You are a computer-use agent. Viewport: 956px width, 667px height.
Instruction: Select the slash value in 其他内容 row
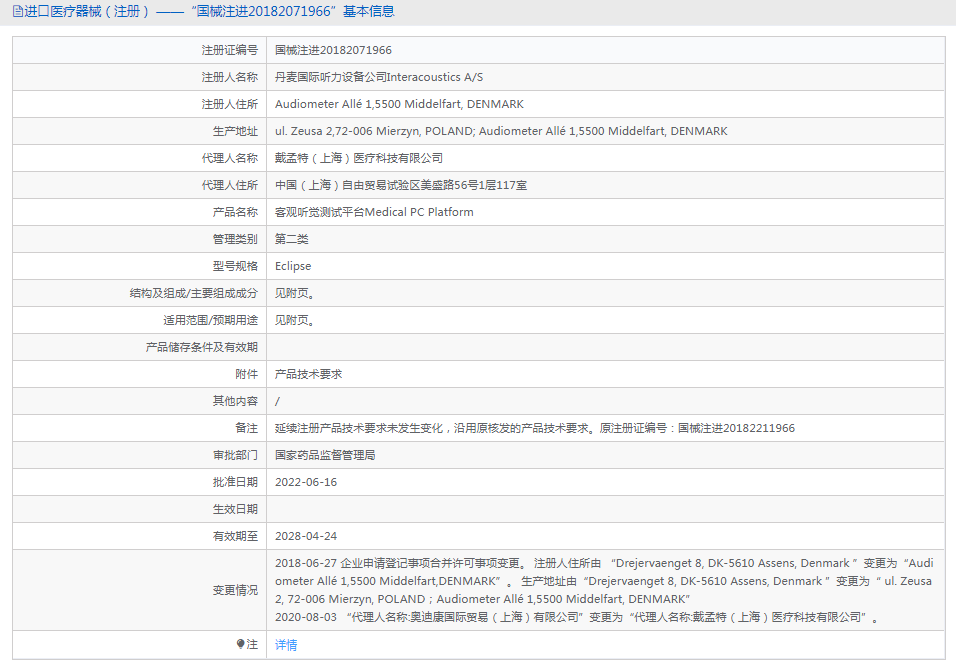[277, 401]
